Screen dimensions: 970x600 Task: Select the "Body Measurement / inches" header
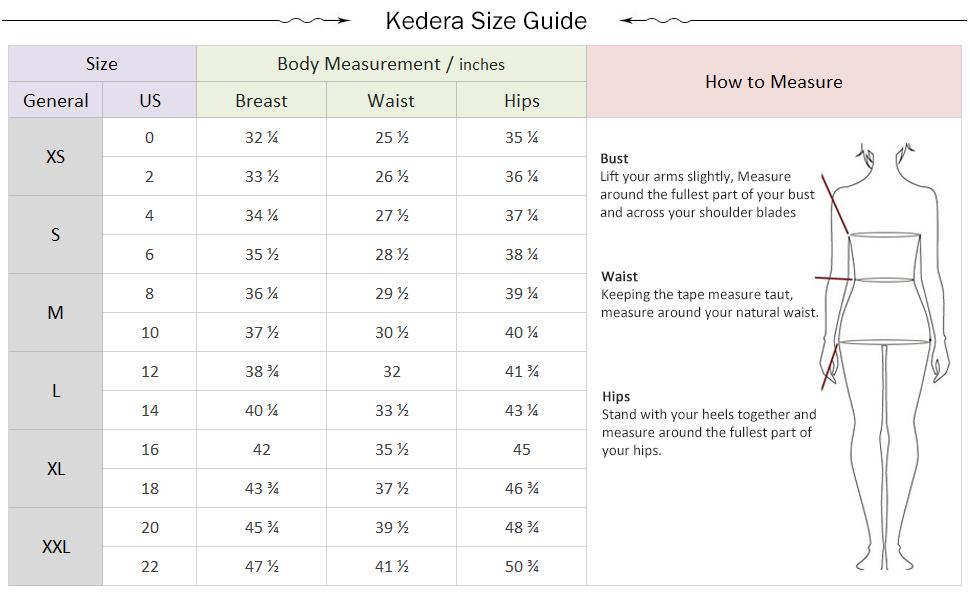point(391,64)
